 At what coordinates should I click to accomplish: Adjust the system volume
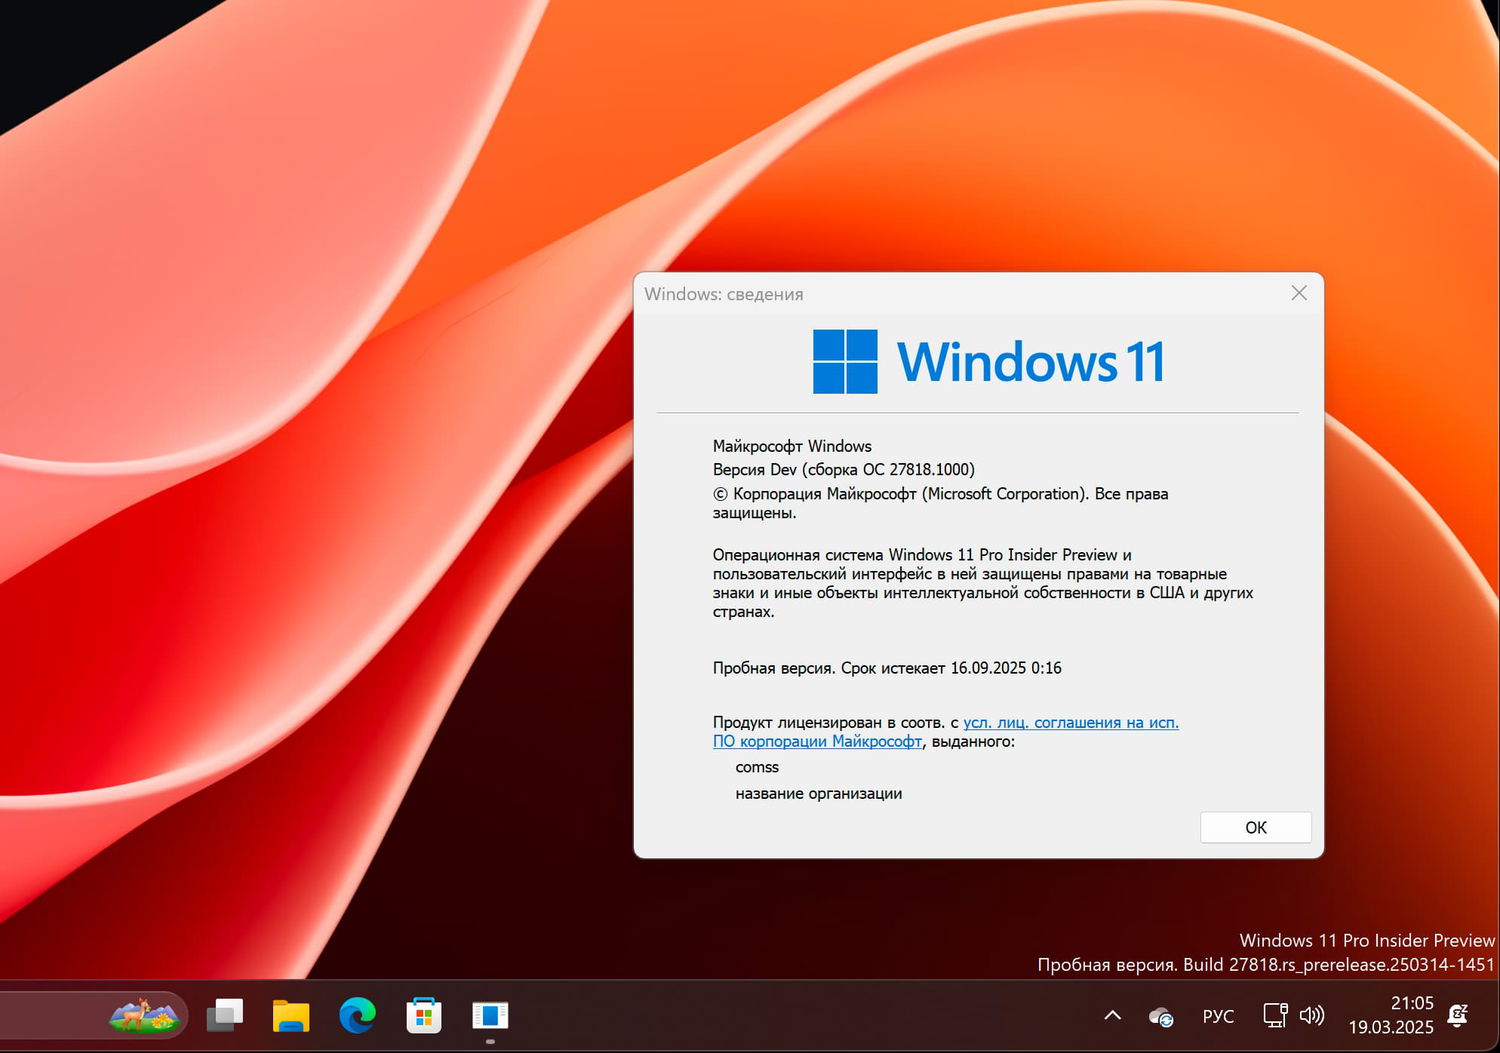coord(1311,1015)
